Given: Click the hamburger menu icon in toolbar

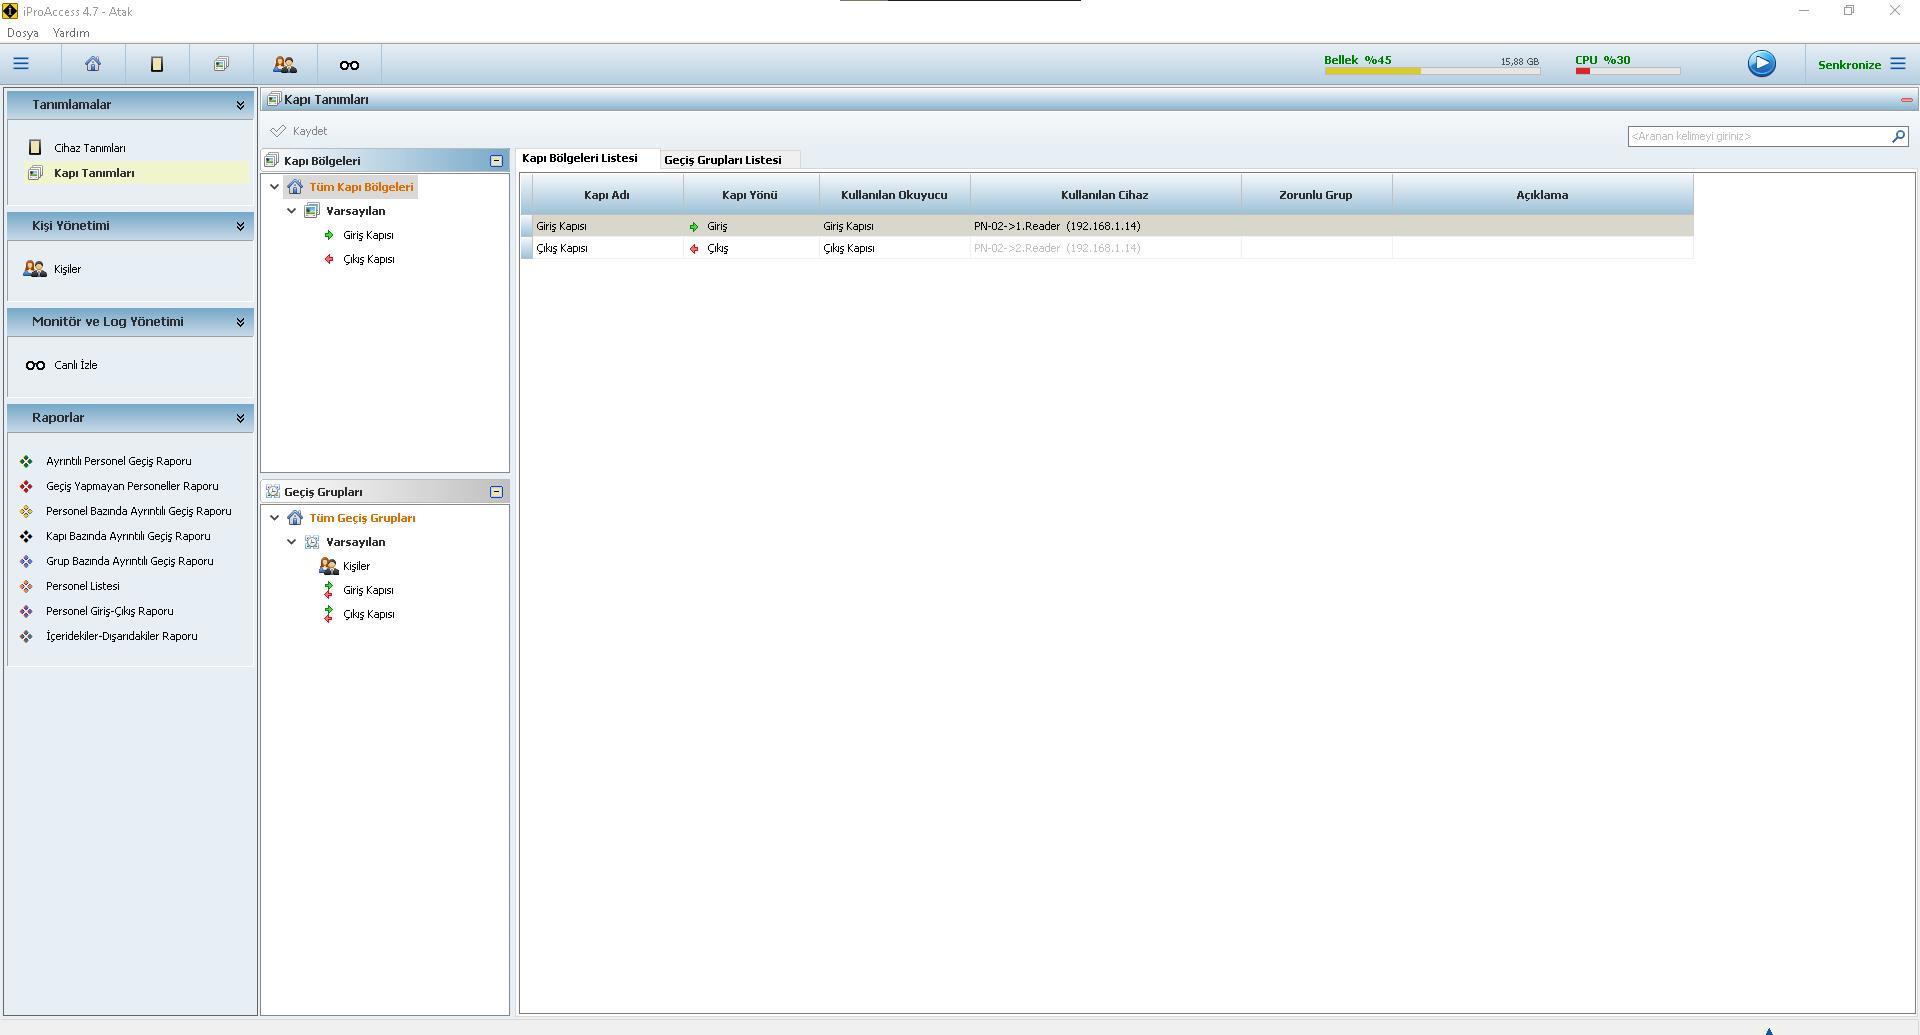Looking at the screenshot, I should click(21, 64).
